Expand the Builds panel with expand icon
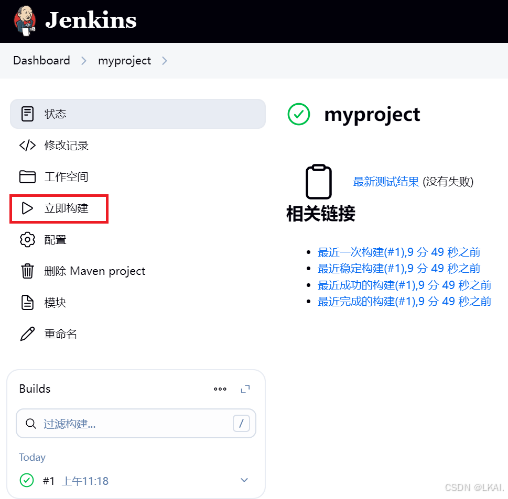Image resolution: width=508 pixels, height=499 pixels. (x=245, y=389)
